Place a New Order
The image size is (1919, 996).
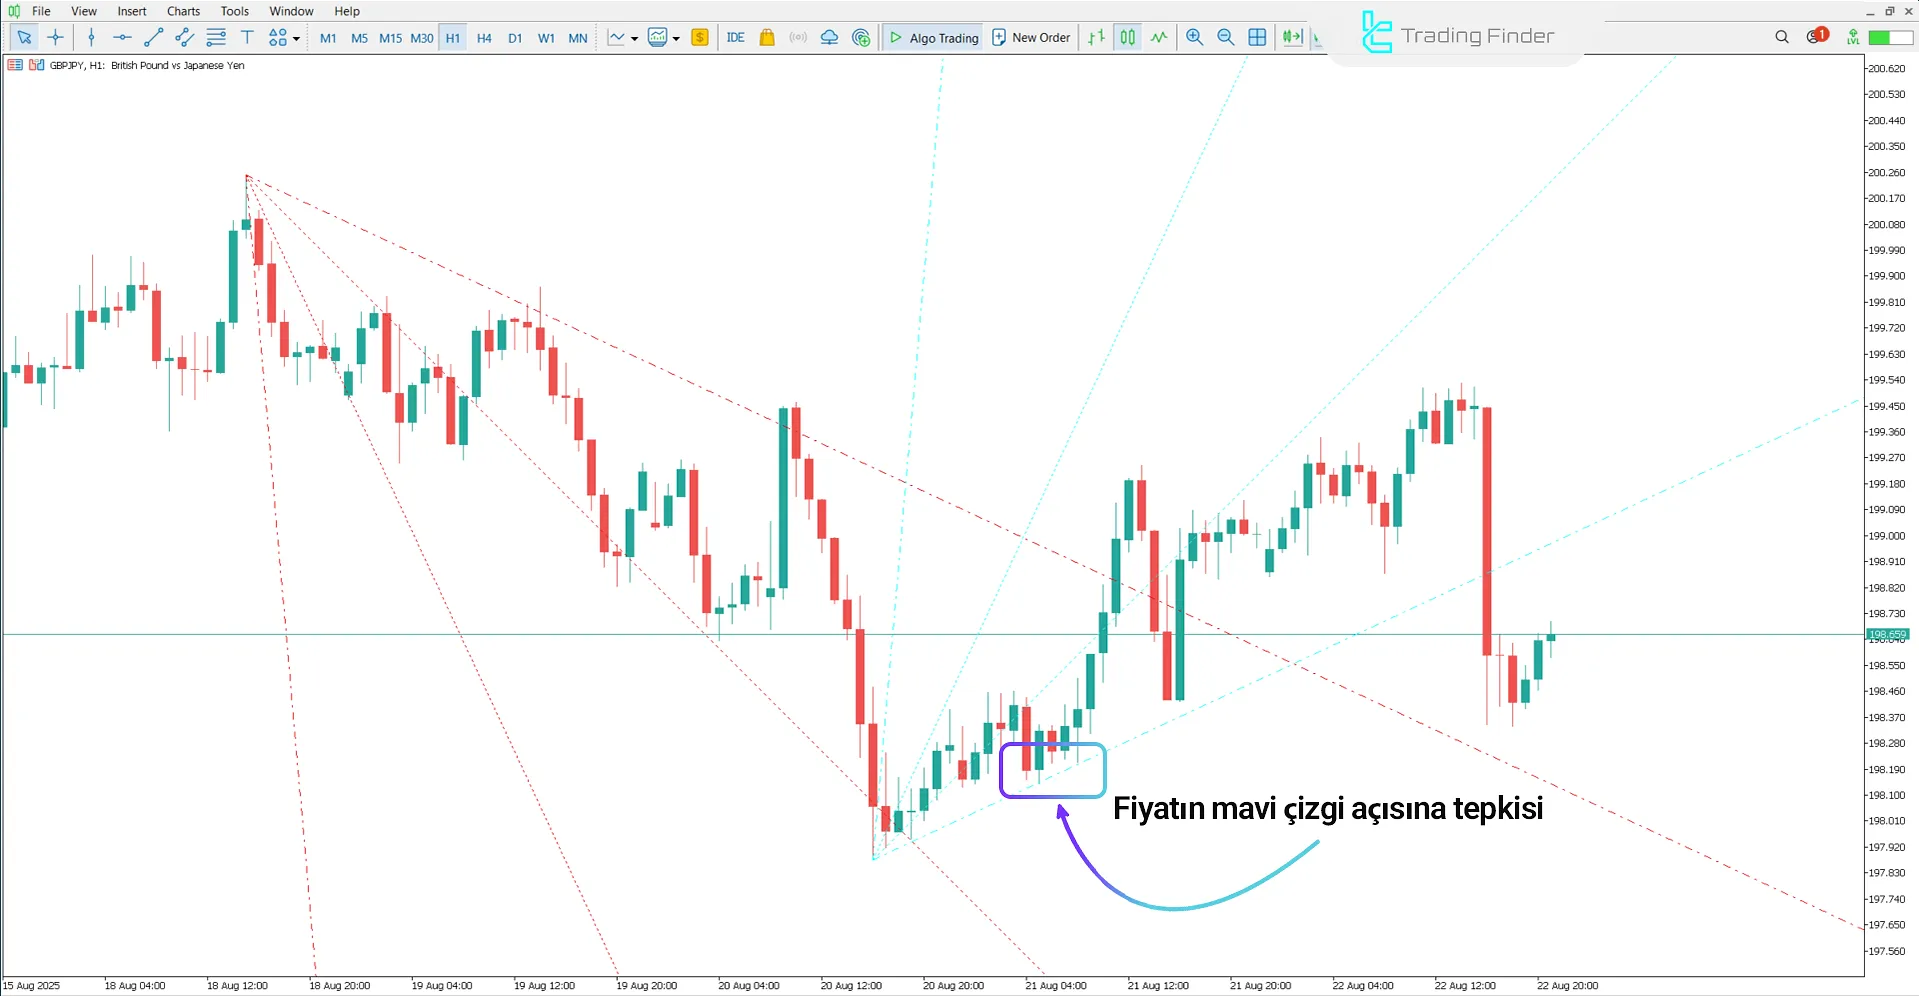1031,37
